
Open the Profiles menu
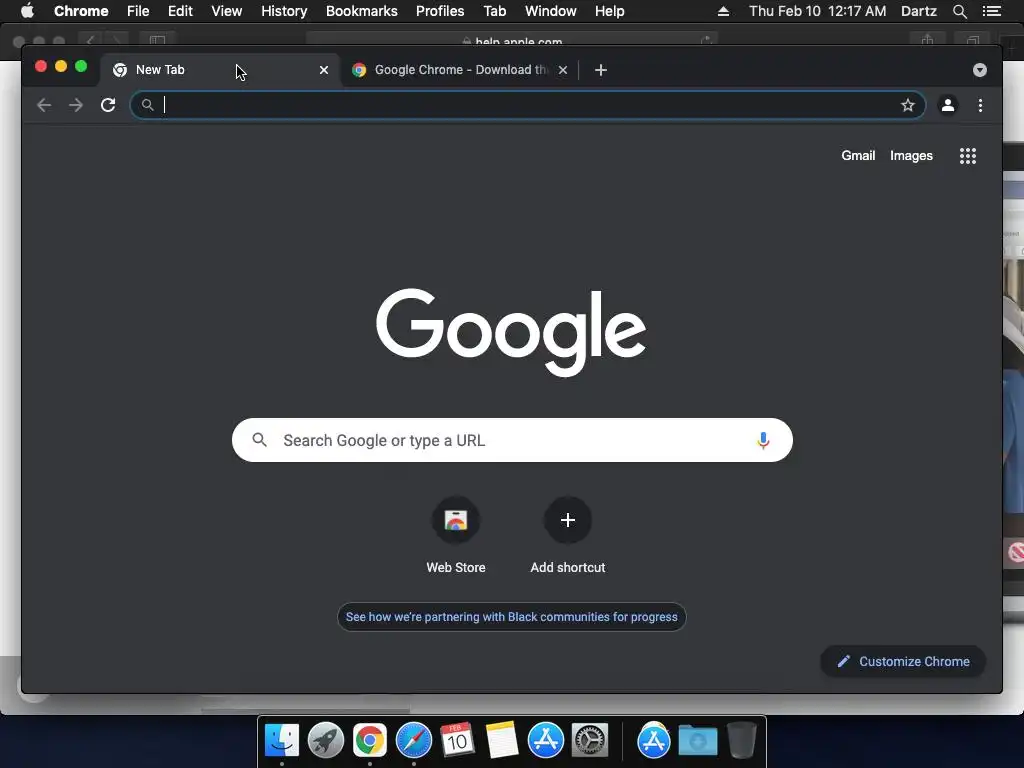point(440,11)
